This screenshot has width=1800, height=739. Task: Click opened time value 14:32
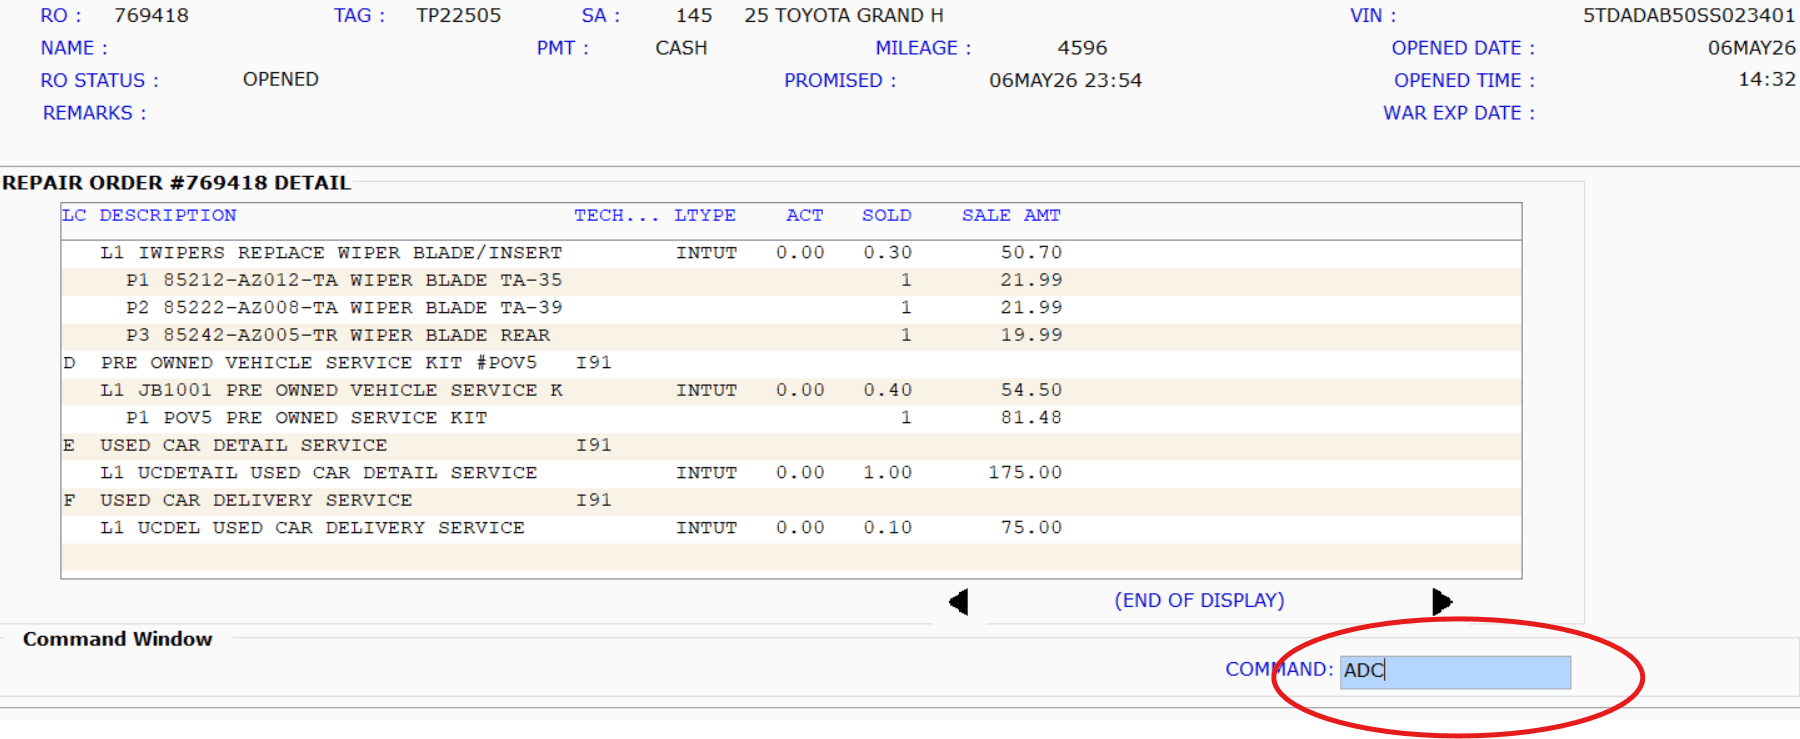point(1767,80)
